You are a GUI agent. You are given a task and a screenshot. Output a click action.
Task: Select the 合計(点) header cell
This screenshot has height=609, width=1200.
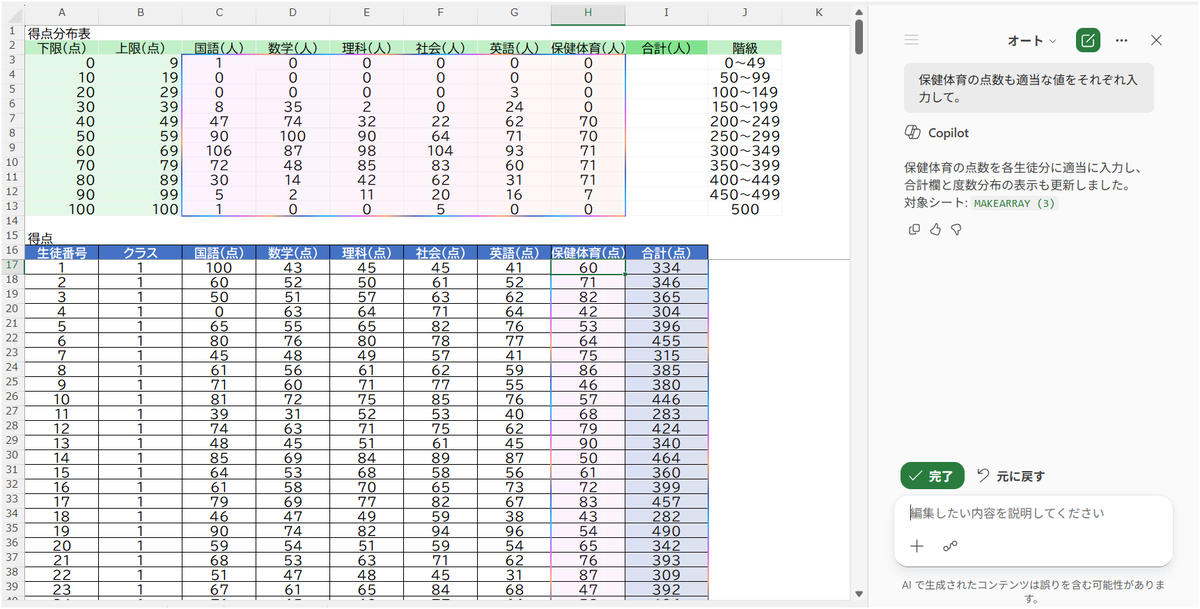(x=666, y=252)
